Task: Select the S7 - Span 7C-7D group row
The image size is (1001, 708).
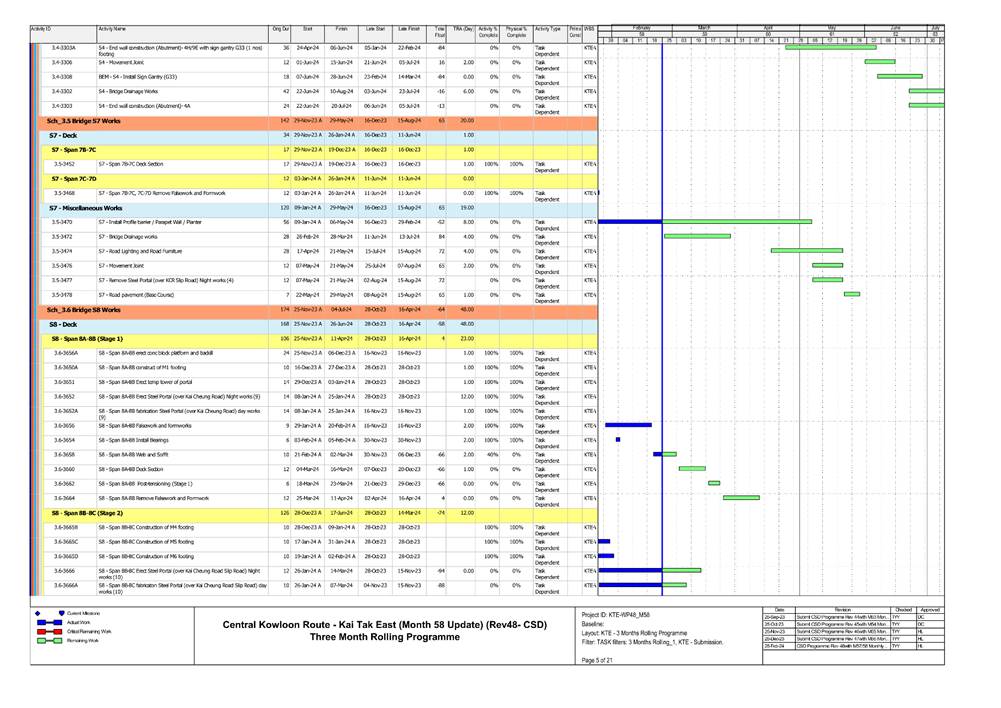Action: click(82, 178)
